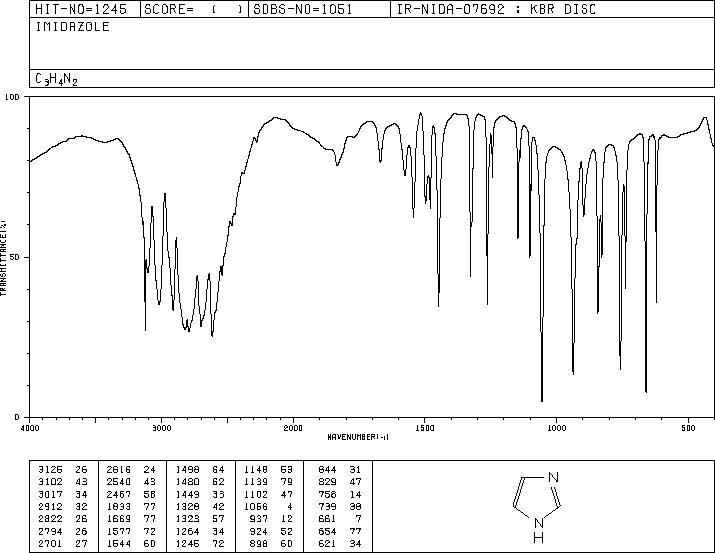Select the SDBS-NO=1051 header text
Viewport: 715px width, 553px height.
pyautogui.click(x=303, y=9)
